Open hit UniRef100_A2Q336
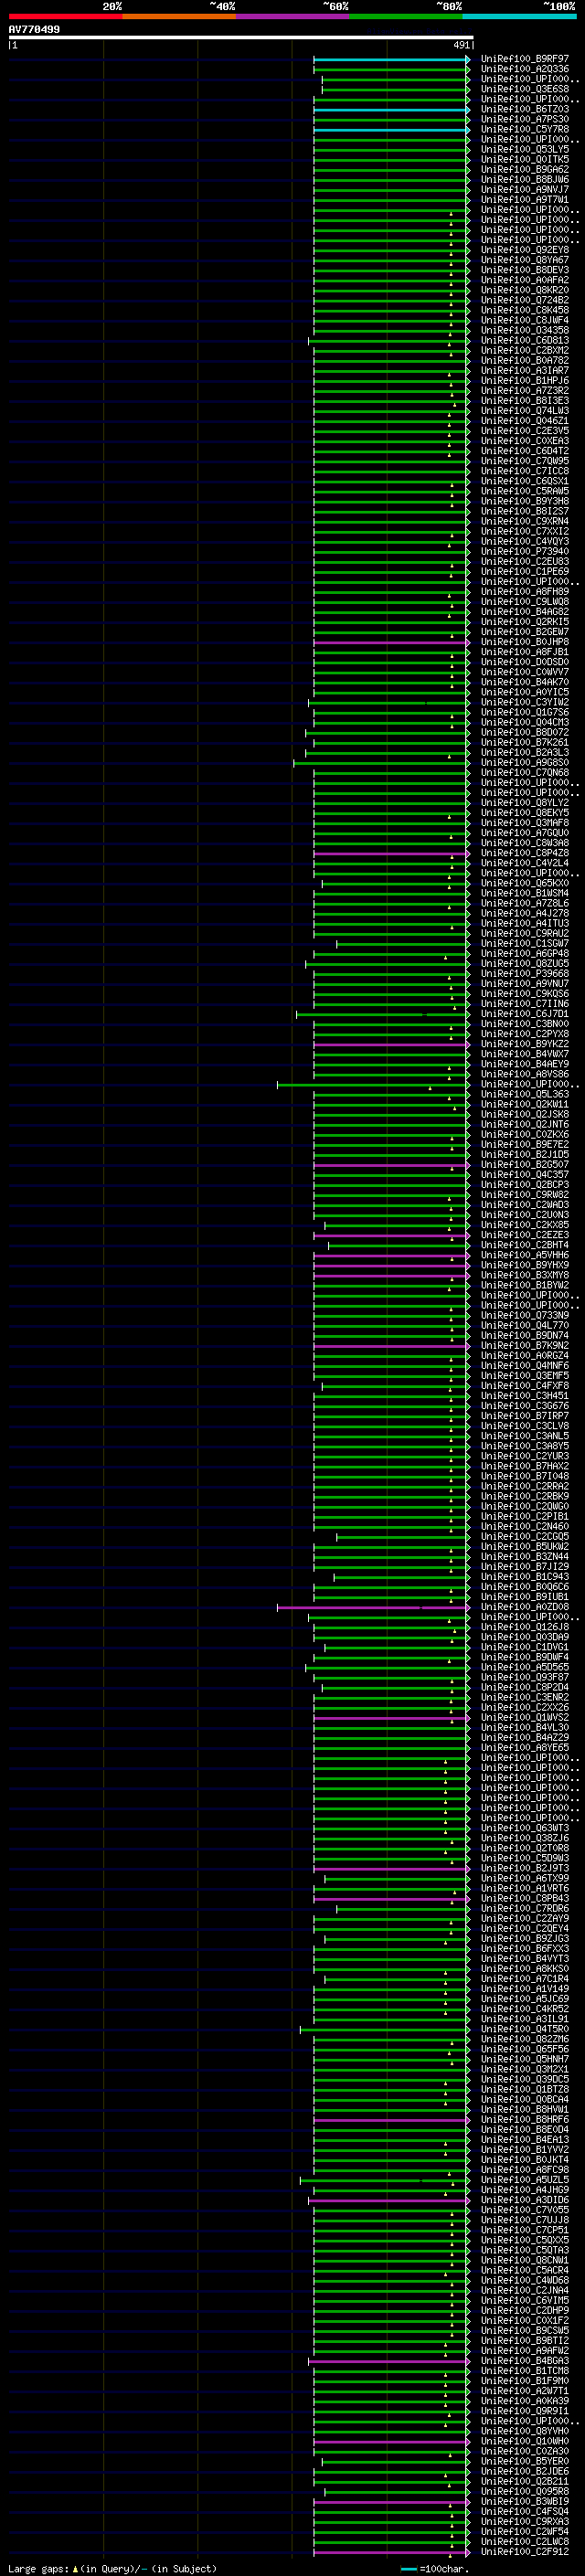Image resolution: width=585 pixels, height=2576 pixels. point(524,69)
